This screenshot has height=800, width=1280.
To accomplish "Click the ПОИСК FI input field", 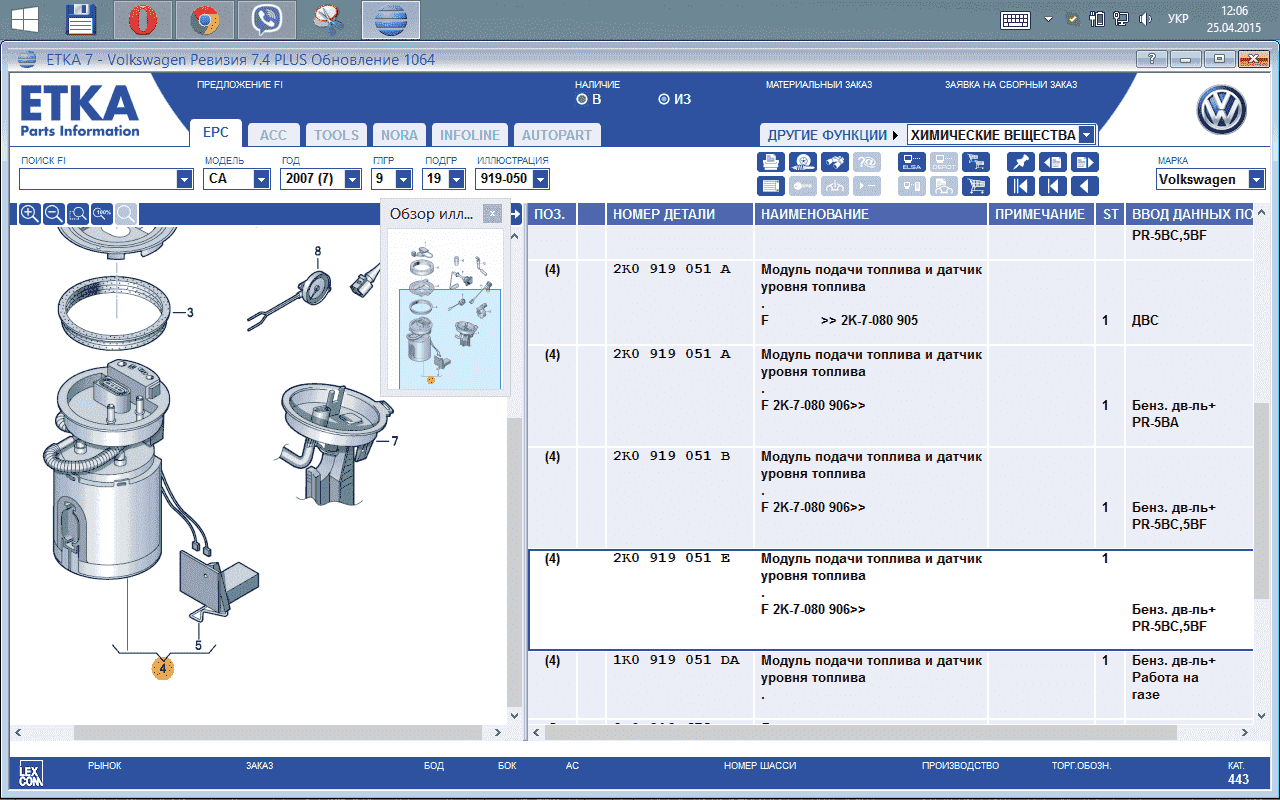I will point(97,179).
